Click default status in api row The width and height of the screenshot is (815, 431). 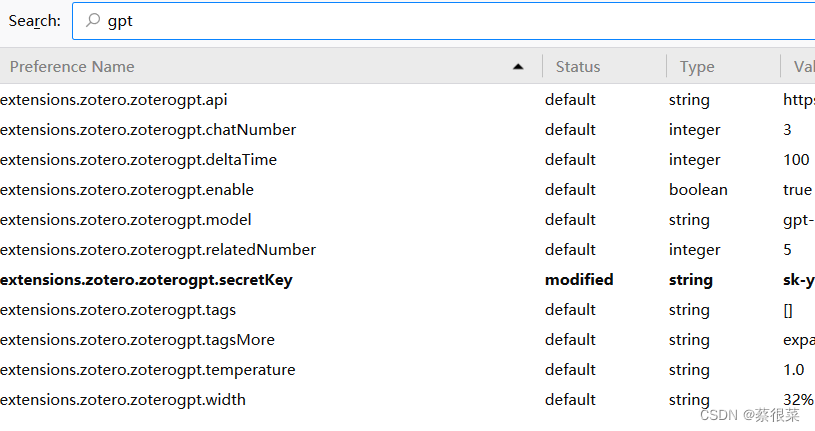[x=570, y=100]
